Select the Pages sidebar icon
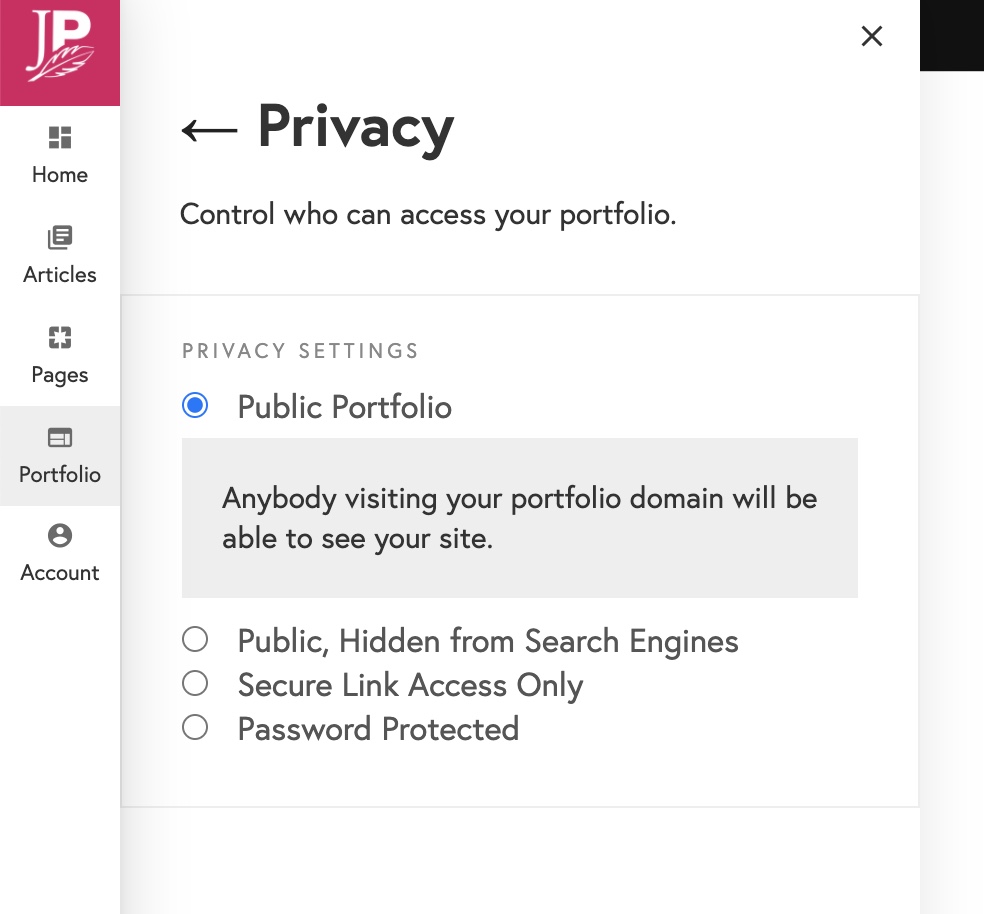 point(60,337)
